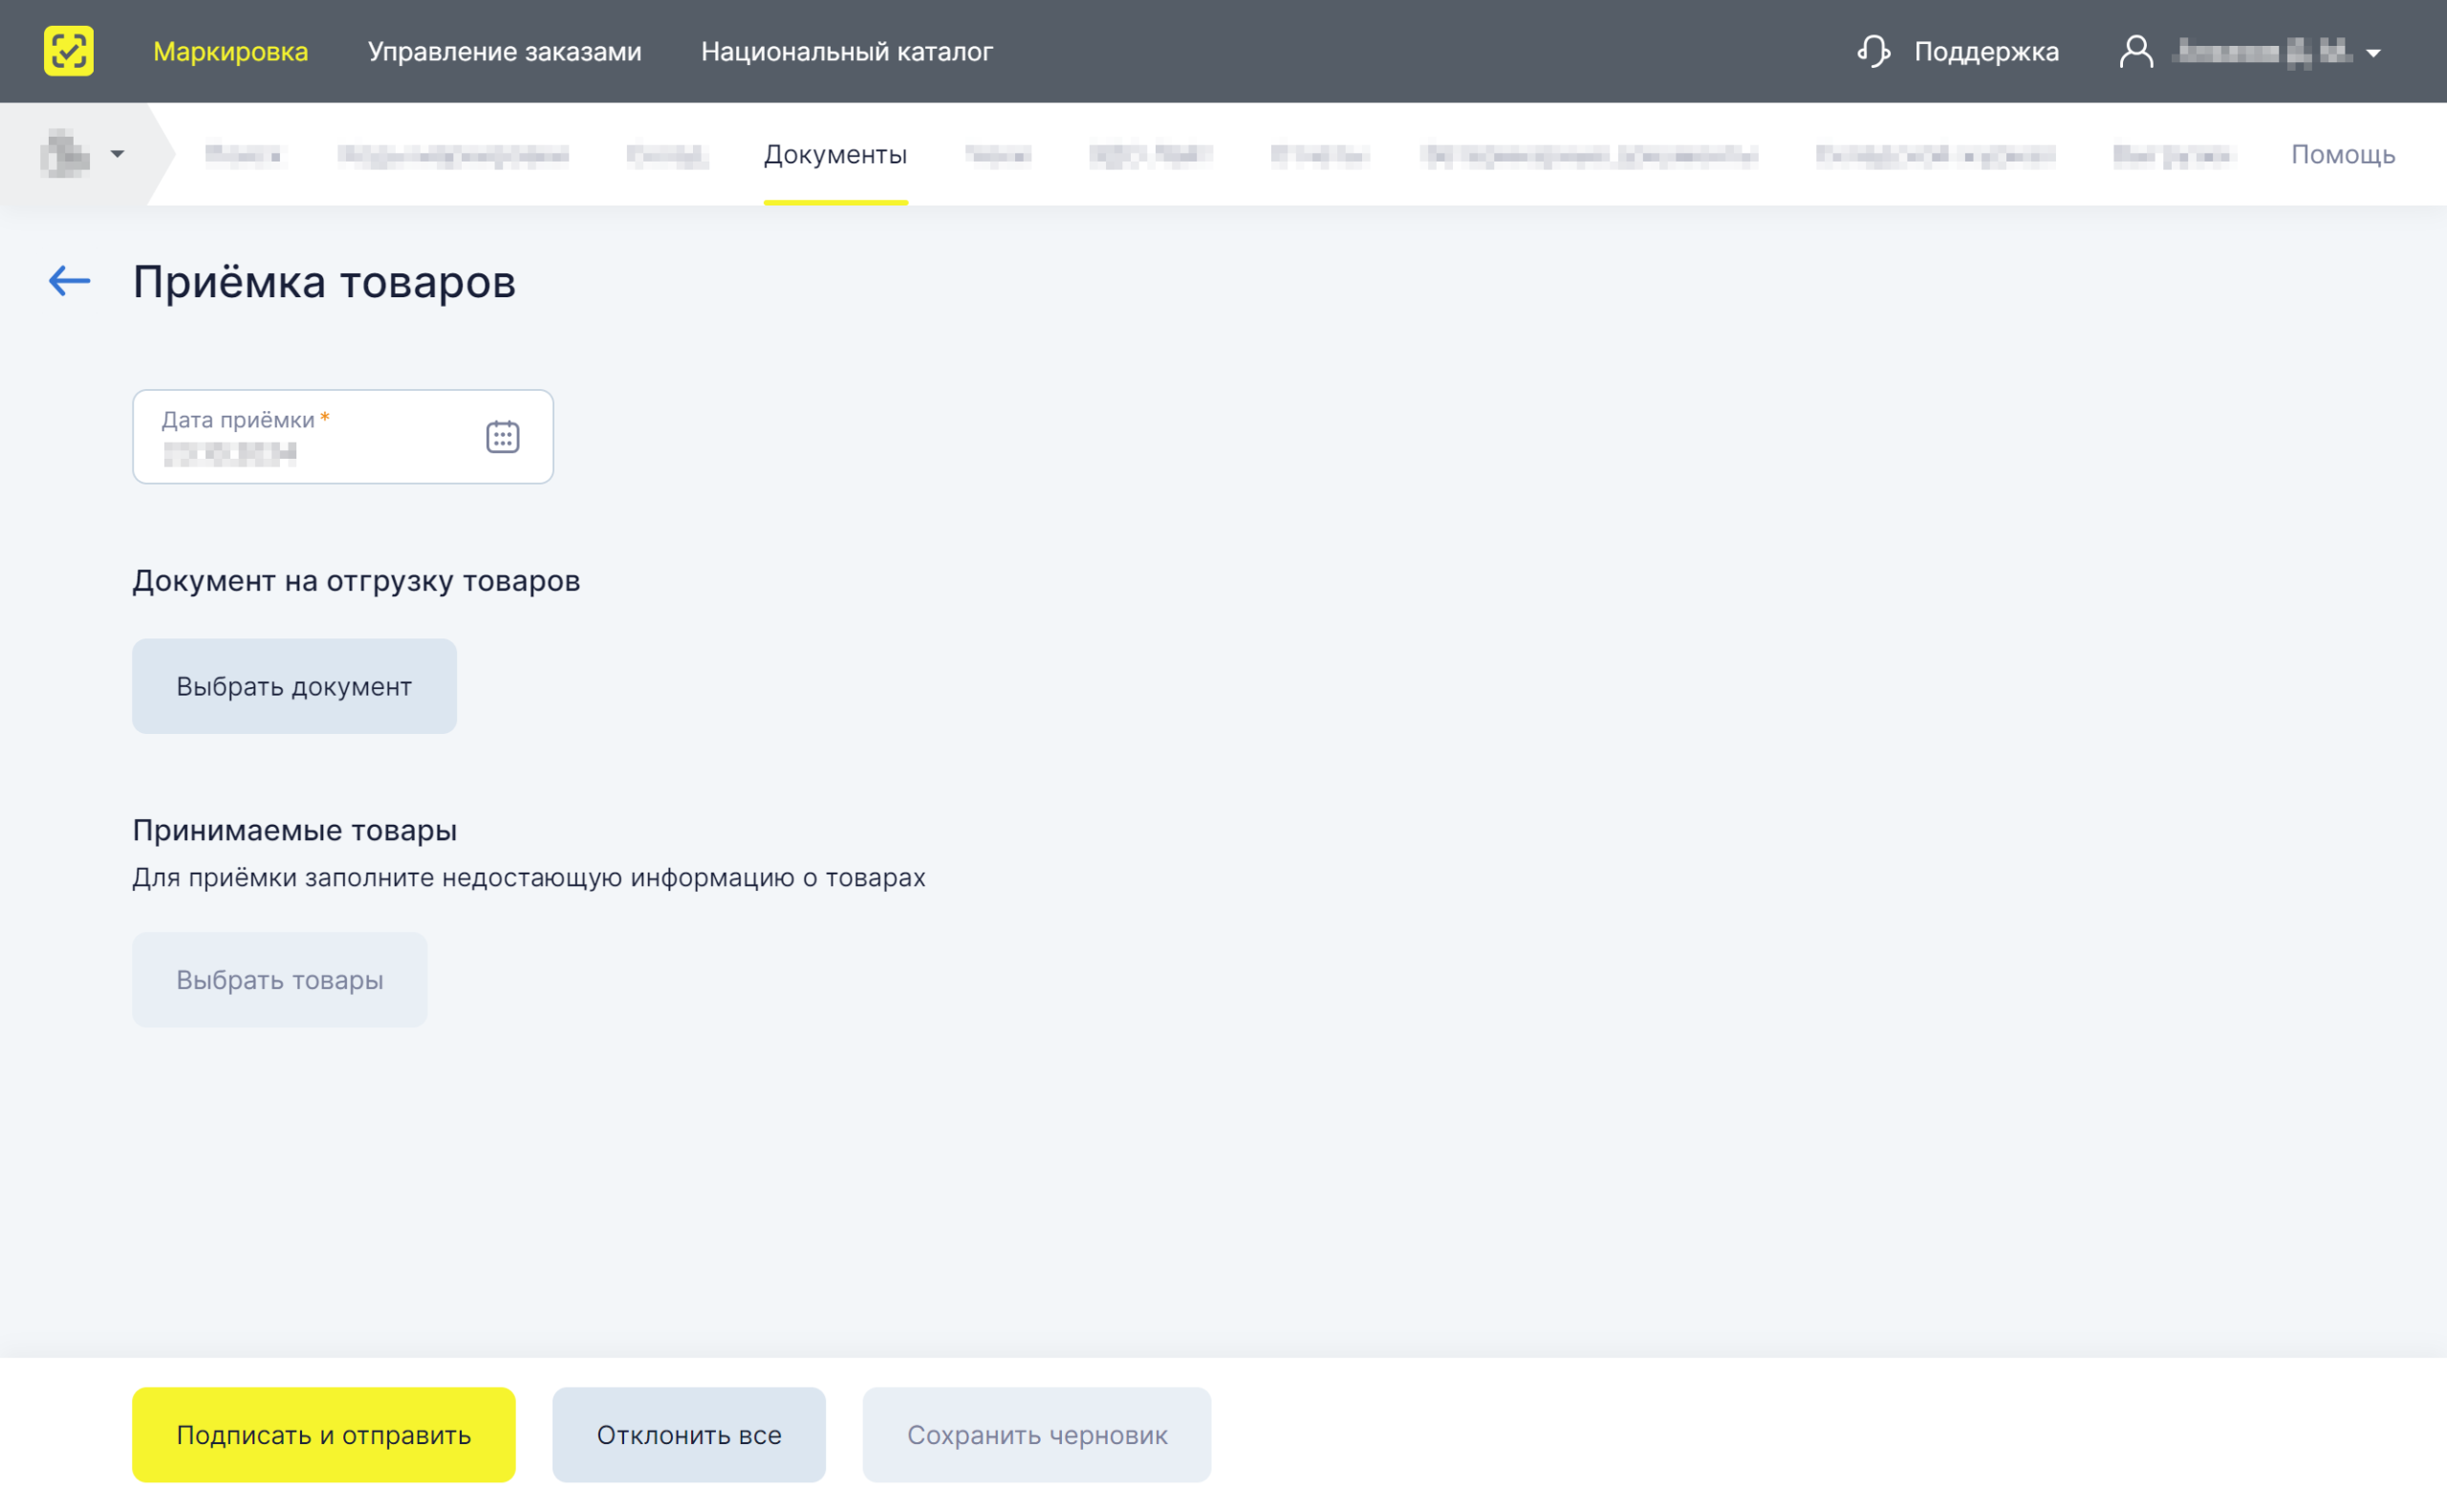Click the Выбрать товары button
Screen dimensions: 2447x1512
point(280,979)
